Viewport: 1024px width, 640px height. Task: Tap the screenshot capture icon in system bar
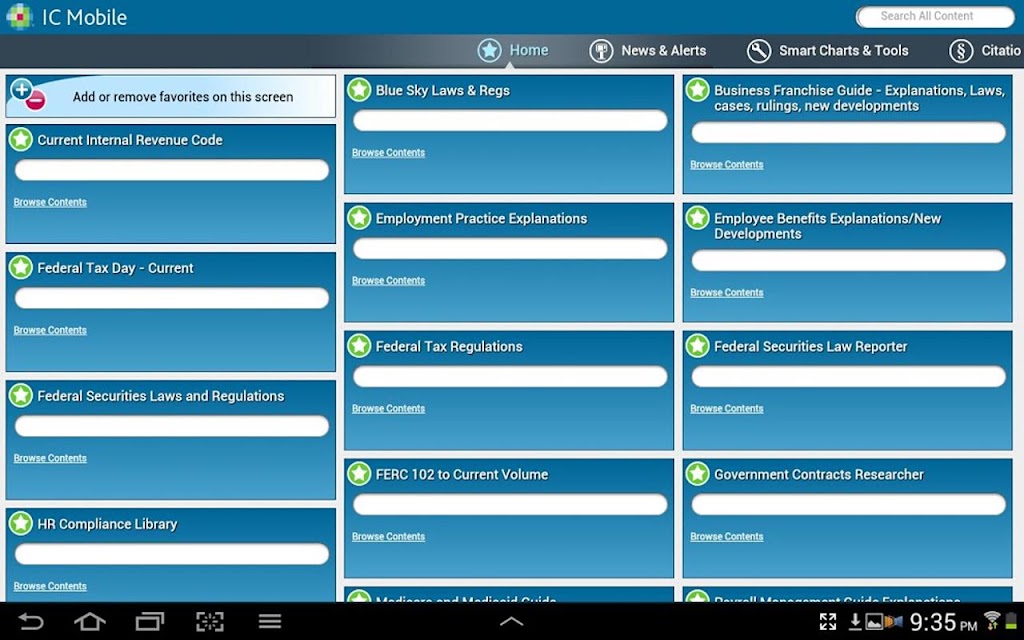[x=210, y=621]
